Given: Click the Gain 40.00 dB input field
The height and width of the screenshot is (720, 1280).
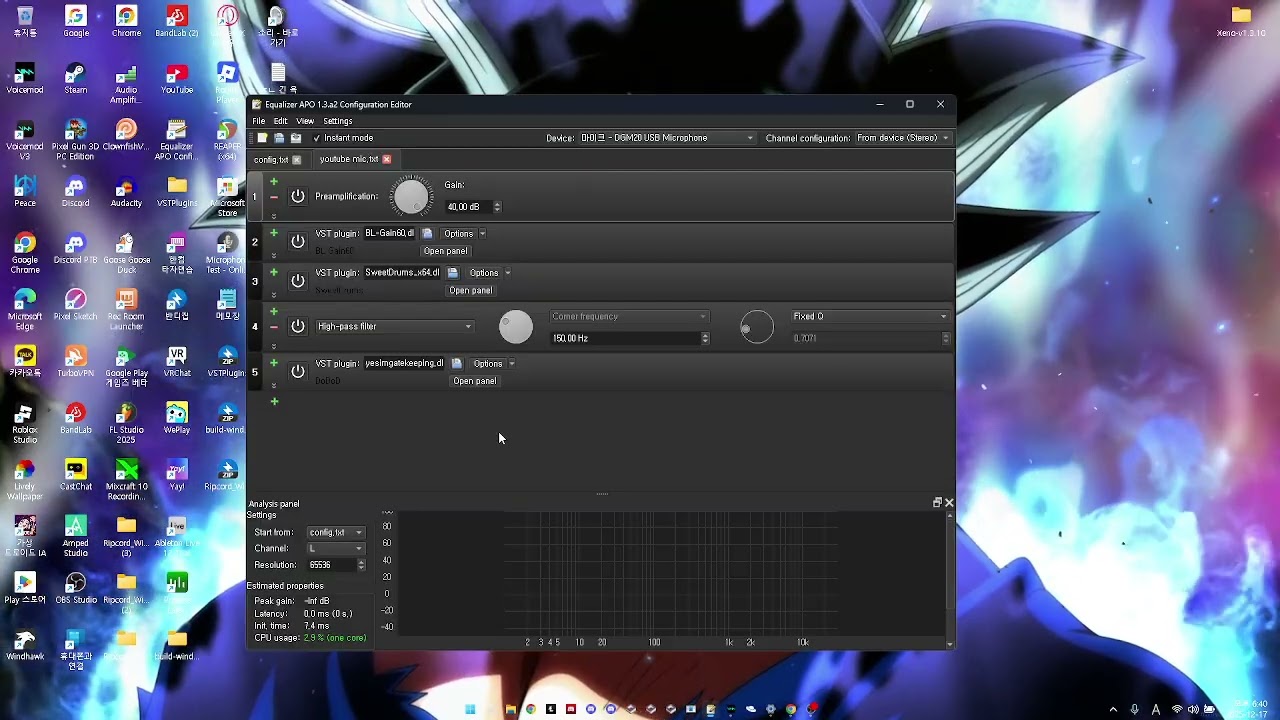Looking at the screenshot, I should tap(468, 207).
